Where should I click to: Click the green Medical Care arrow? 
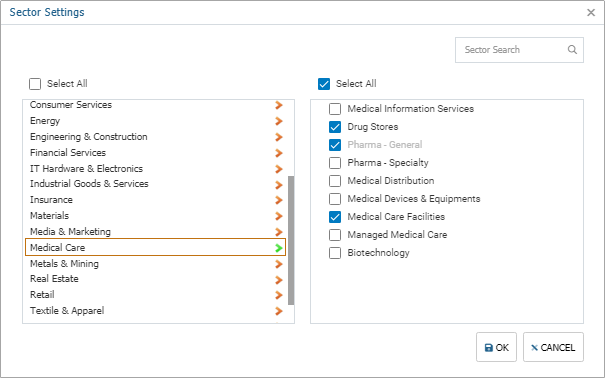279,248
